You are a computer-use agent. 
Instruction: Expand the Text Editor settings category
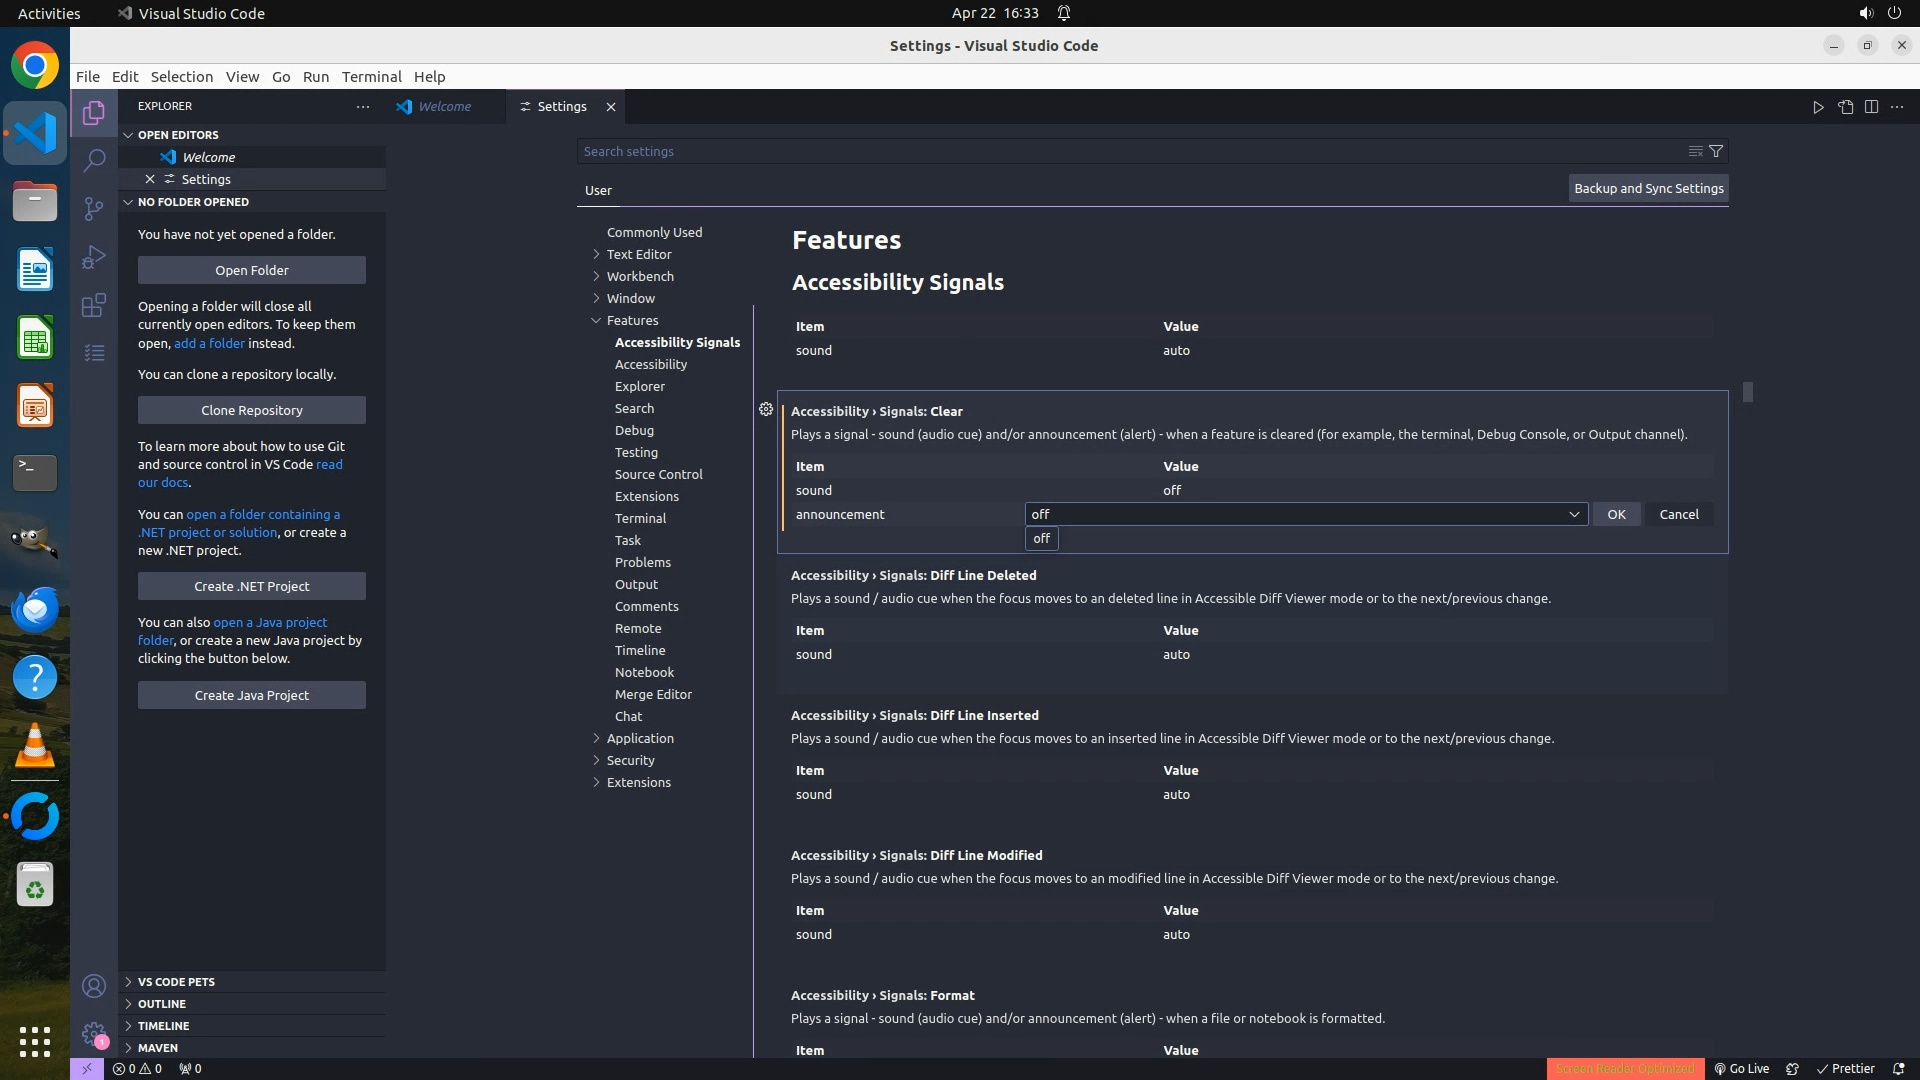[638, 254]
